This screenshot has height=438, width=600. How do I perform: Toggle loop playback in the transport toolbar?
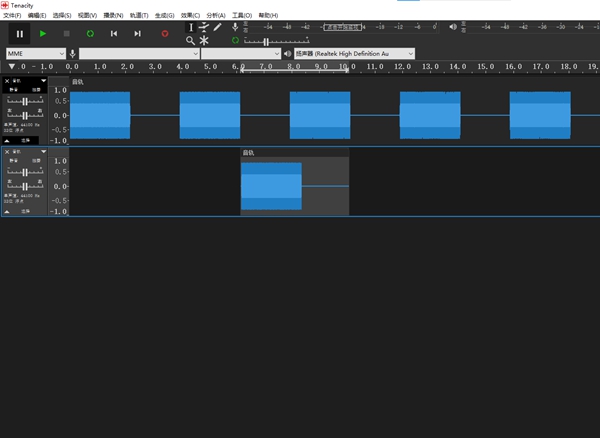[90, 34]
